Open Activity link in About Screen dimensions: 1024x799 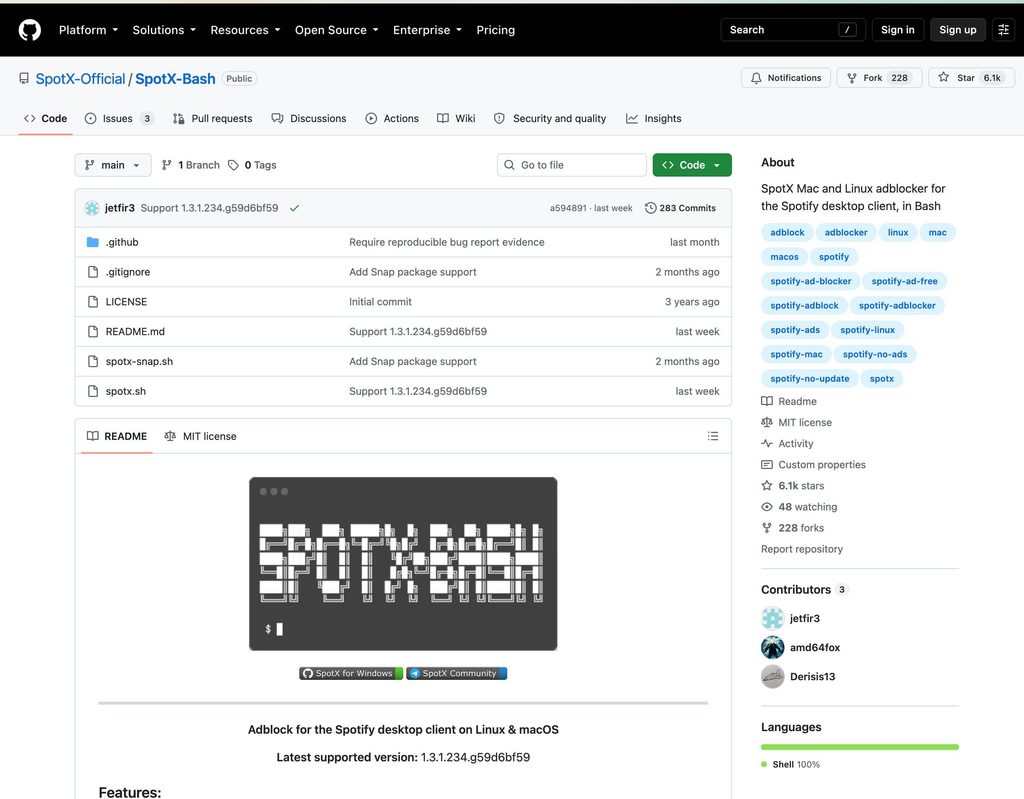pyautogui.click(x=788, y=444)
